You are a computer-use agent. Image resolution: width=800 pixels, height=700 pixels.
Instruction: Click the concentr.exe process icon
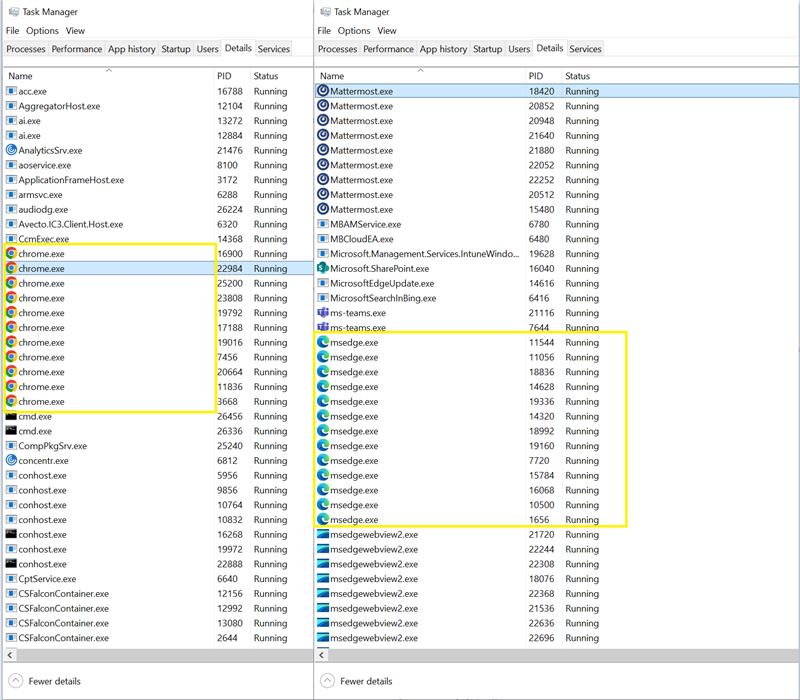click(11, 460)
